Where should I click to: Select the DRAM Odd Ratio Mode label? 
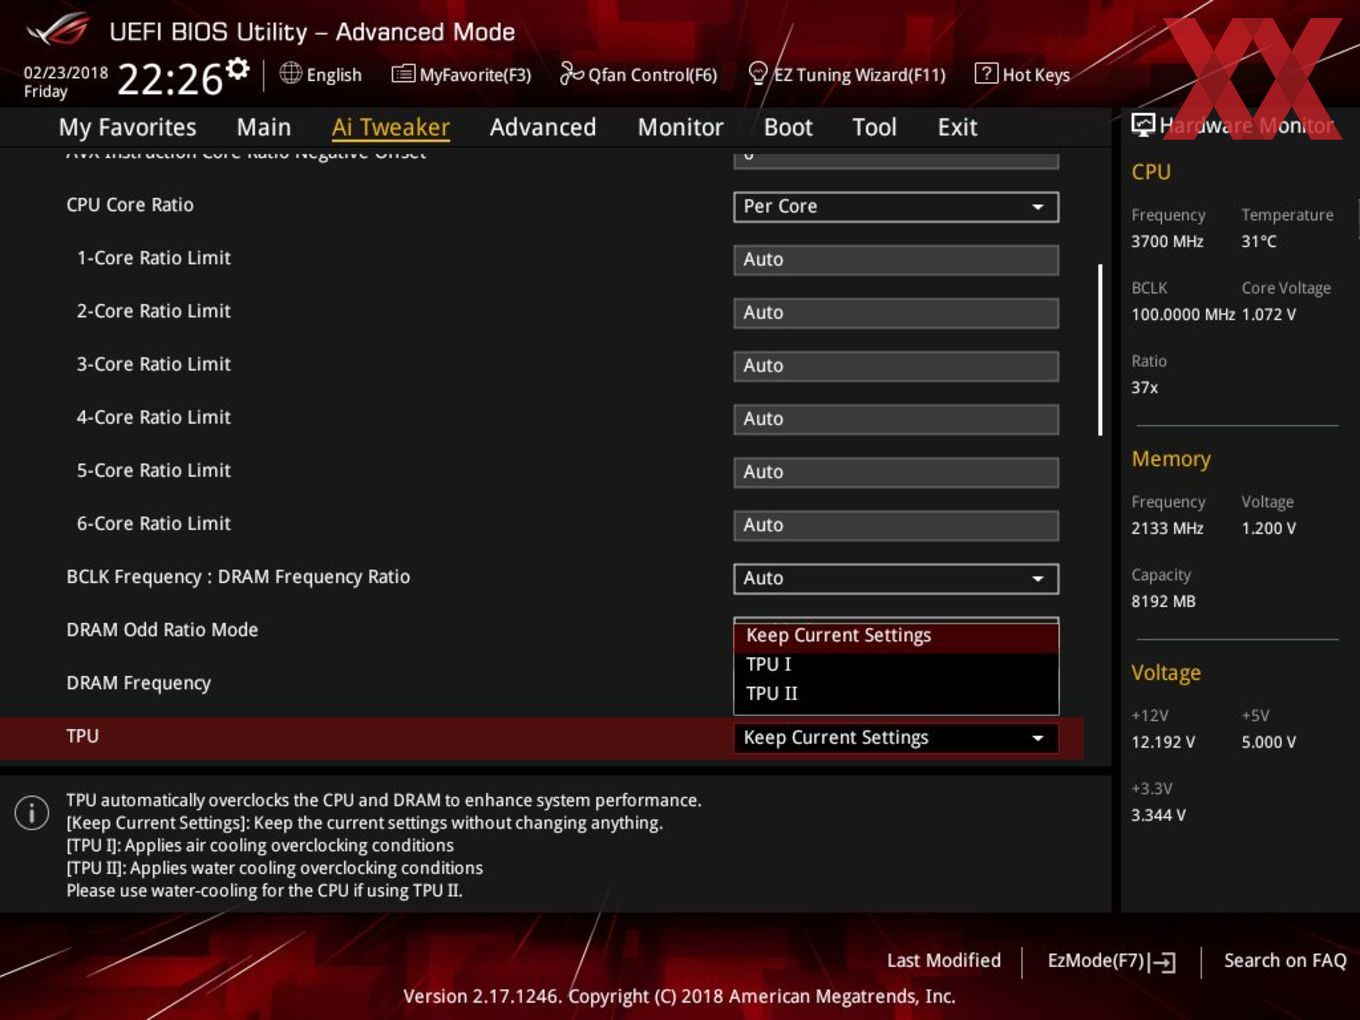point(162,630)
